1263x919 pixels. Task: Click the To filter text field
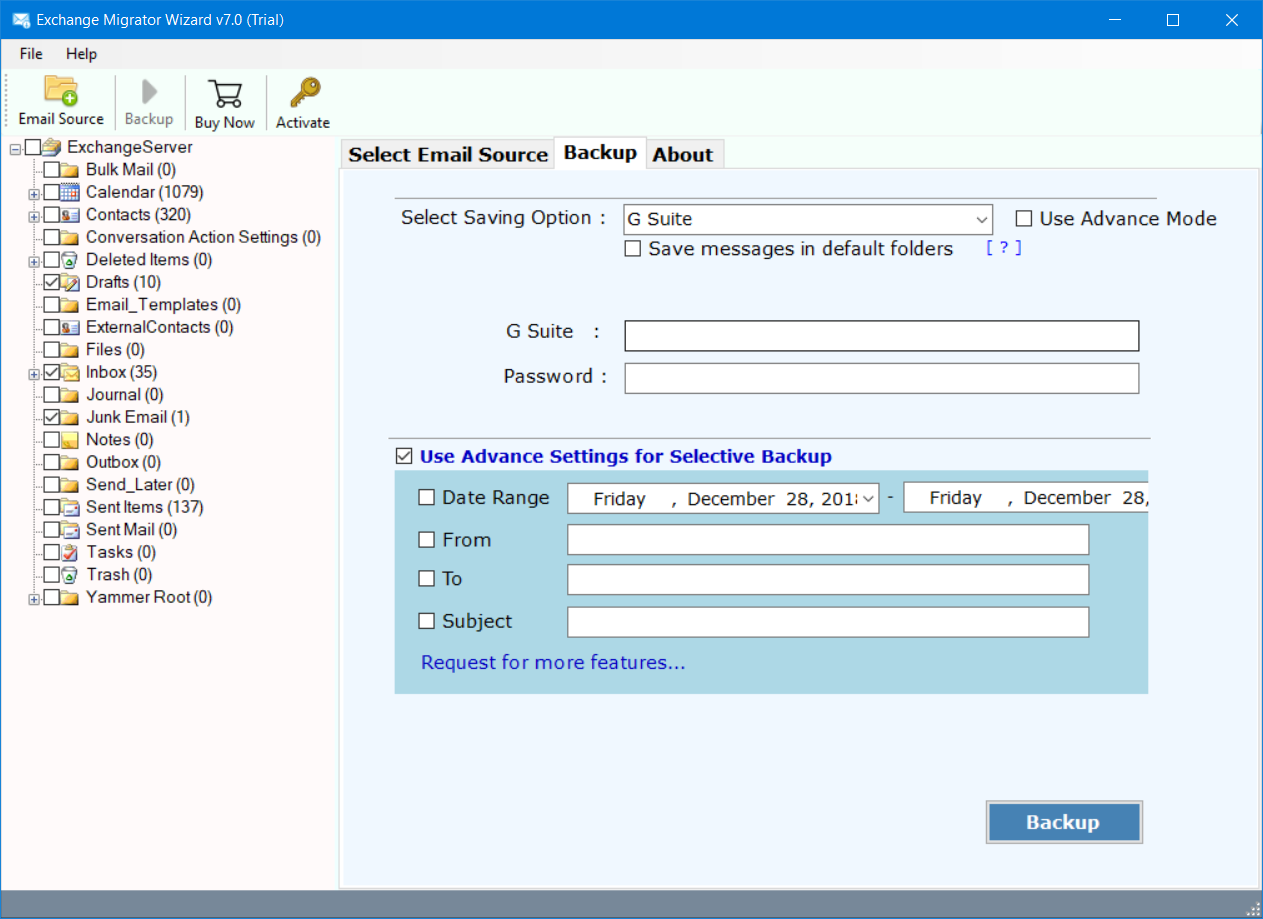click(x=828, y=579)
